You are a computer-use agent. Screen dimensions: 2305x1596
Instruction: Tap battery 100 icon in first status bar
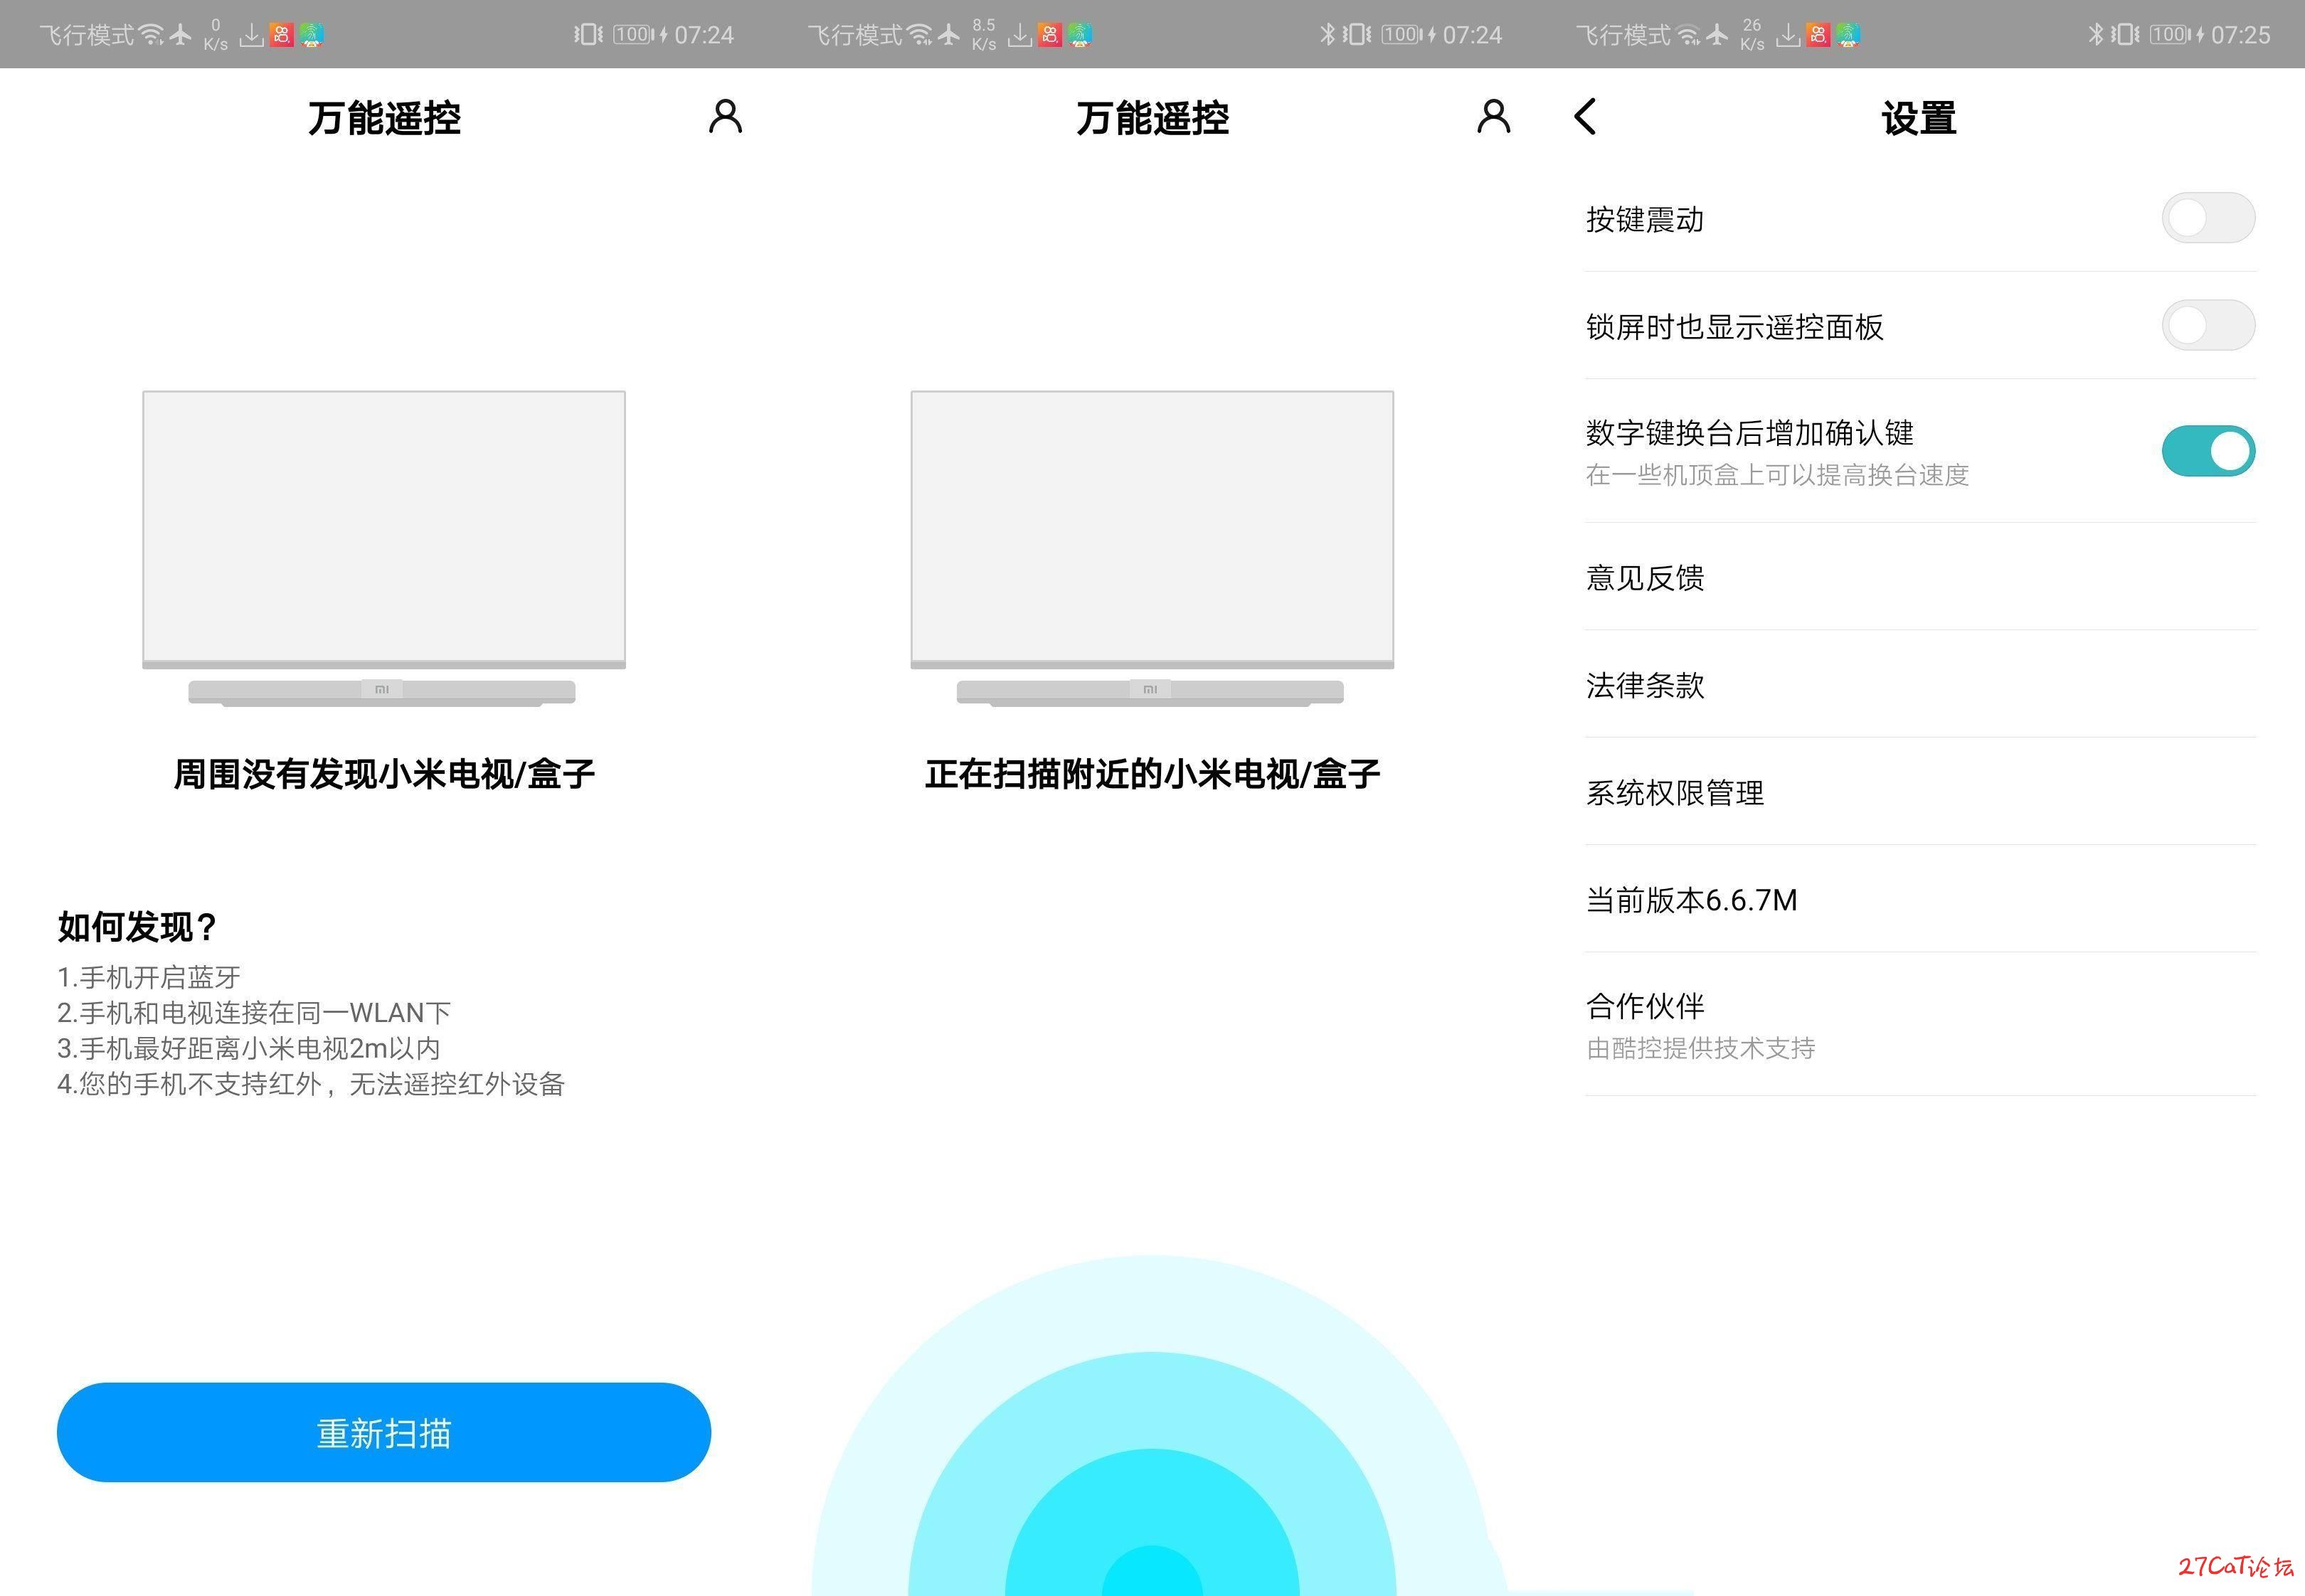634,34
